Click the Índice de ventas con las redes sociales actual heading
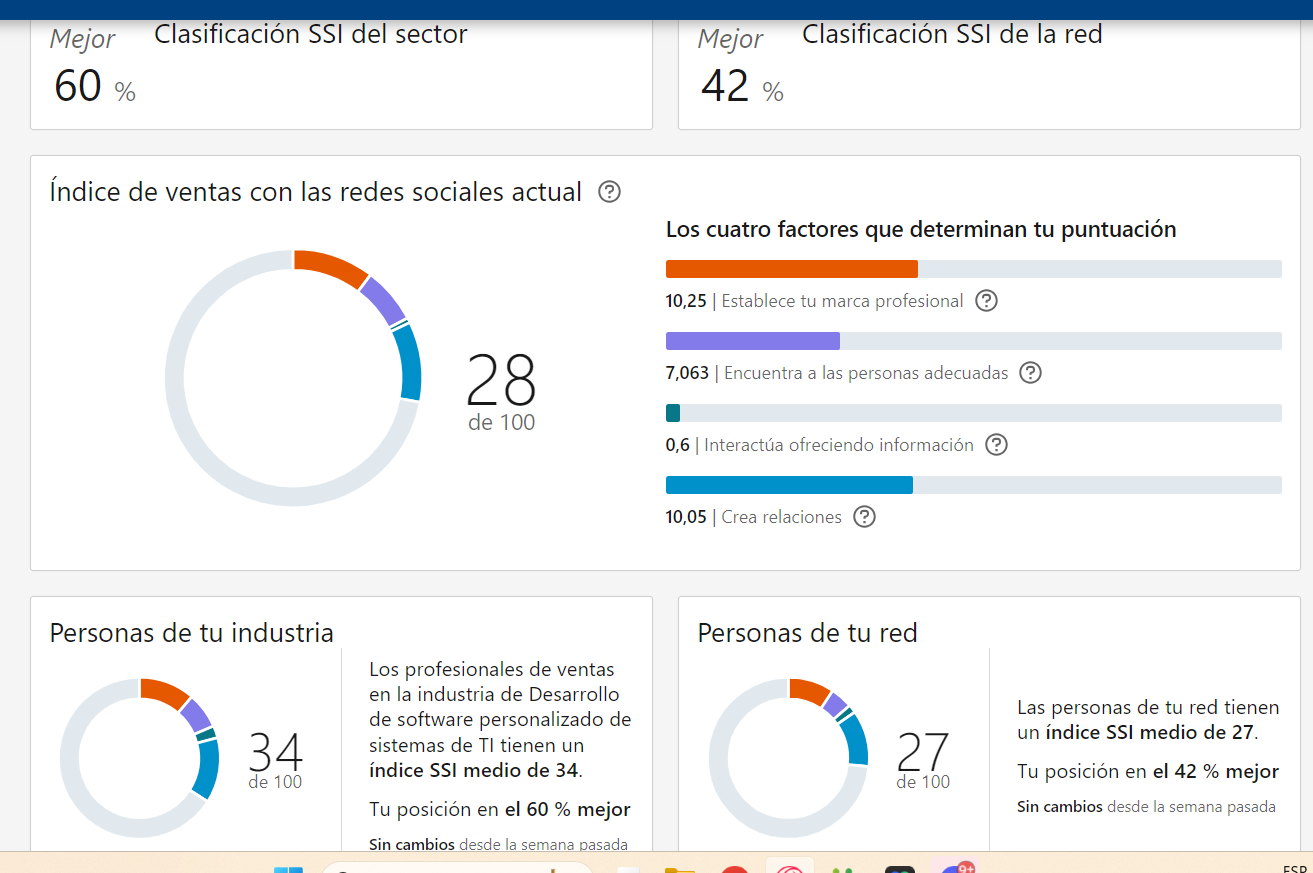This screenshot has height=873, width=1313. tap(316, 192)
